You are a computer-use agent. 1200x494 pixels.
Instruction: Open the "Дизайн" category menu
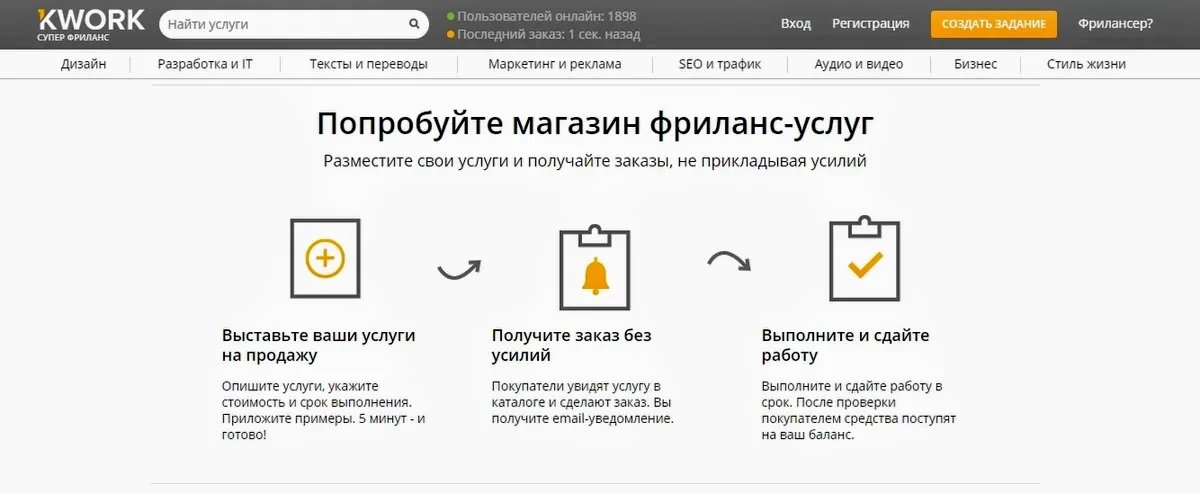[83, 64]
